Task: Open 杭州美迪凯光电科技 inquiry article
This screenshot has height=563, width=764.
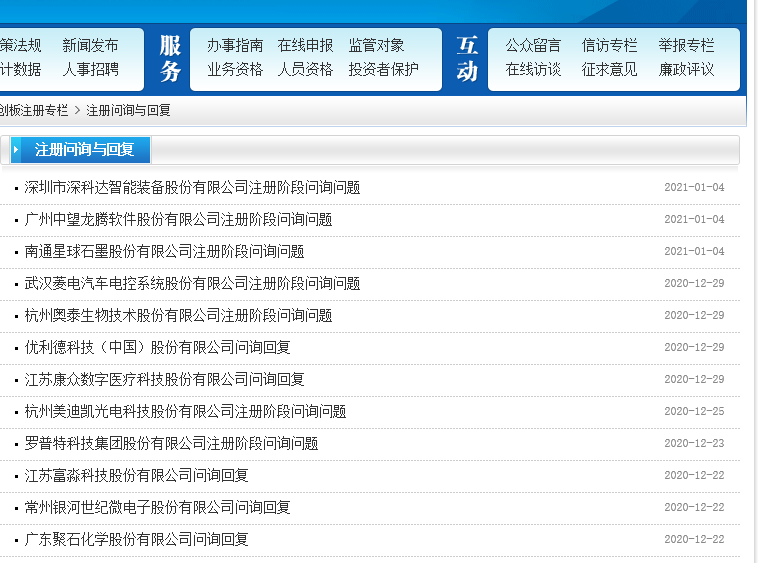Action: tap(185, 411)
